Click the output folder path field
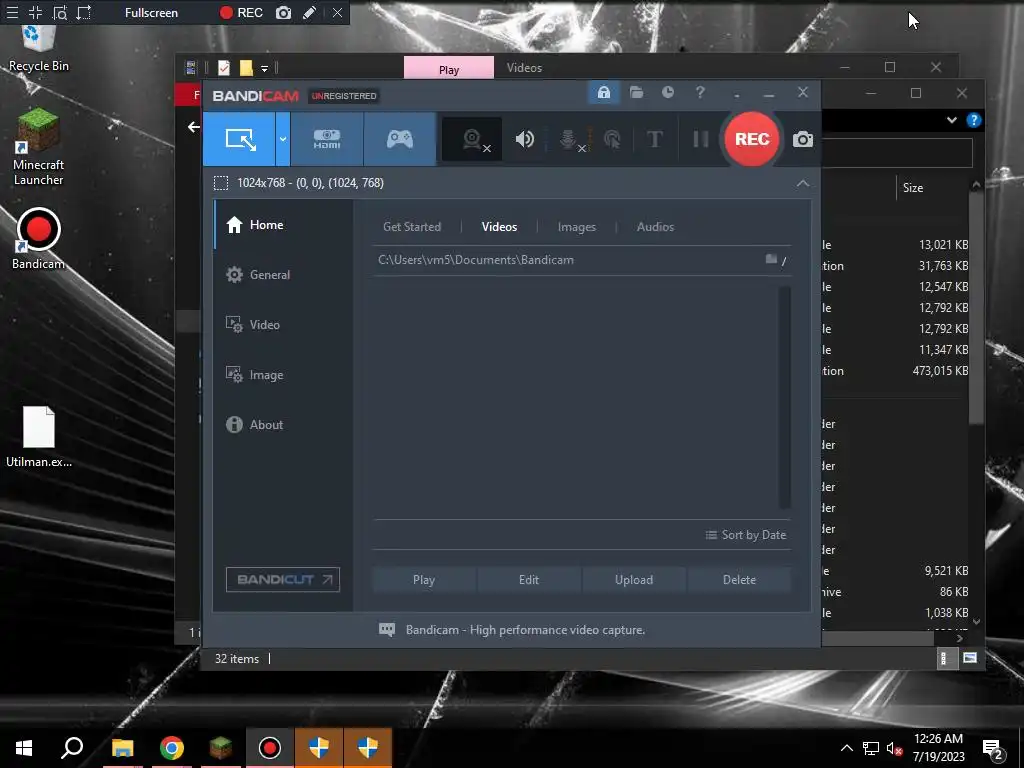 (567, 260)
